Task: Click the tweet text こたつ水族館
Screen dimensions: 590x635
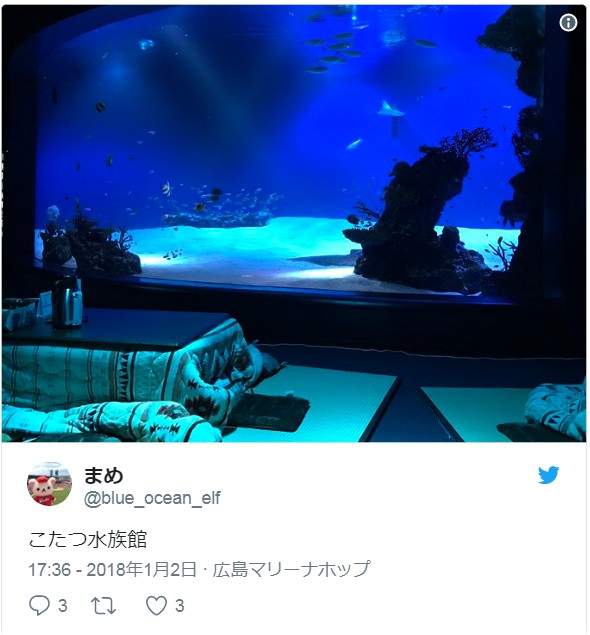Action: point(88,539)
